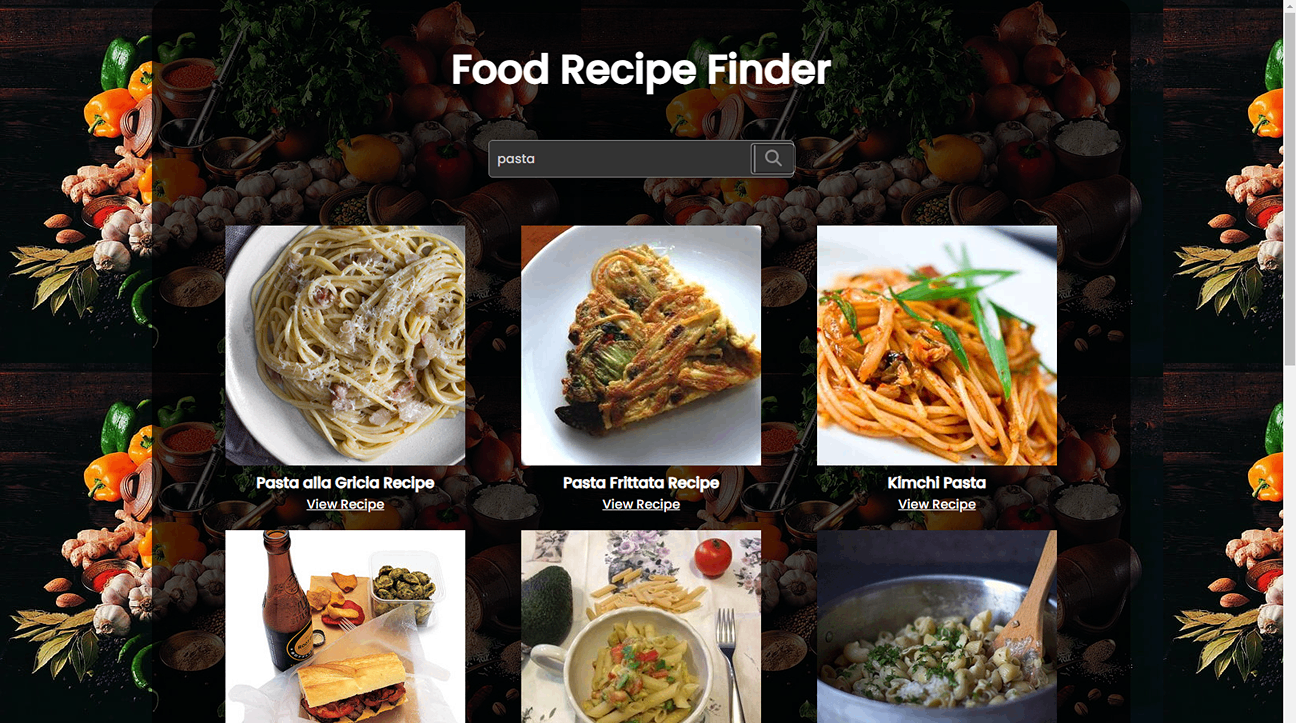Viewport: 1296px width, 723px height.
Task: Click the magnifying glass search icon
Action: pyautogui.click(x=773, y=158)
